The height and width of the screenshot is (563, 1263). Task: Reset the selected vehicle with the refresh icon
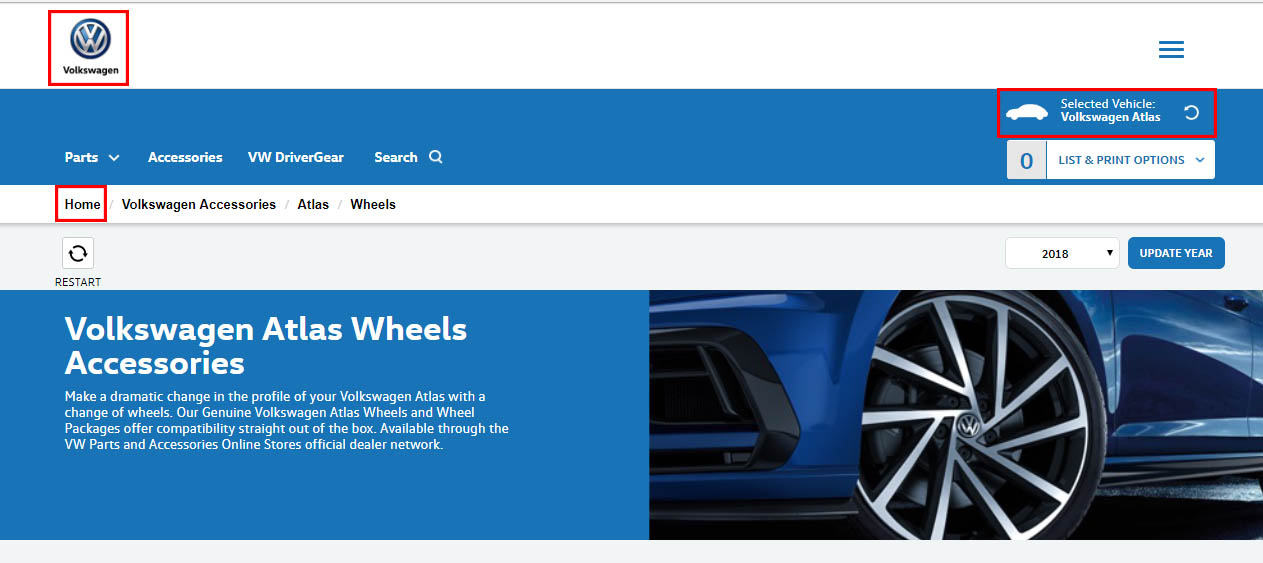click(x=1191, y=112)
